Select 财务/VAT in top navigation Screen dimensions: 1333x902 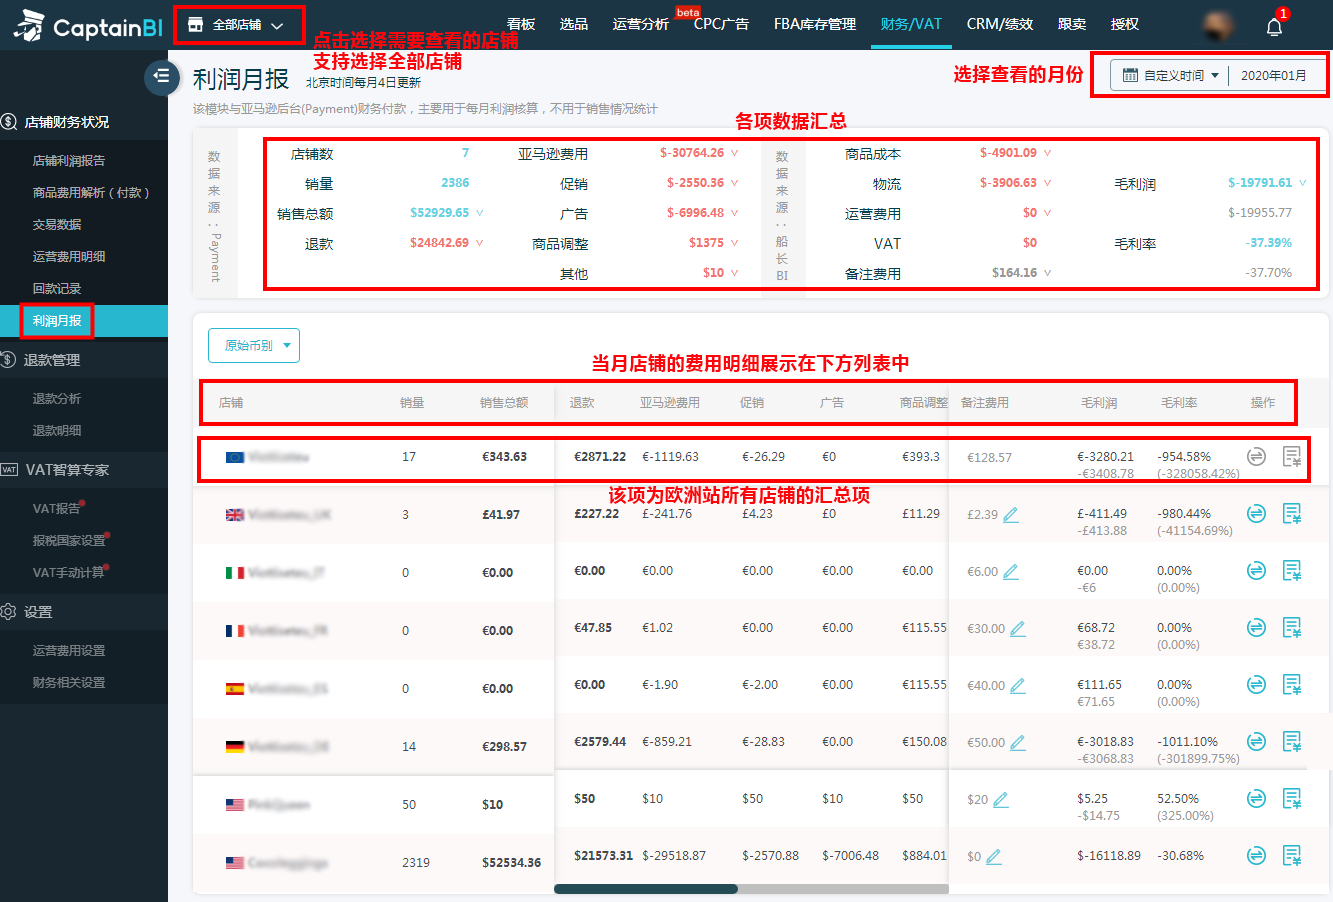tap(911, 24)
